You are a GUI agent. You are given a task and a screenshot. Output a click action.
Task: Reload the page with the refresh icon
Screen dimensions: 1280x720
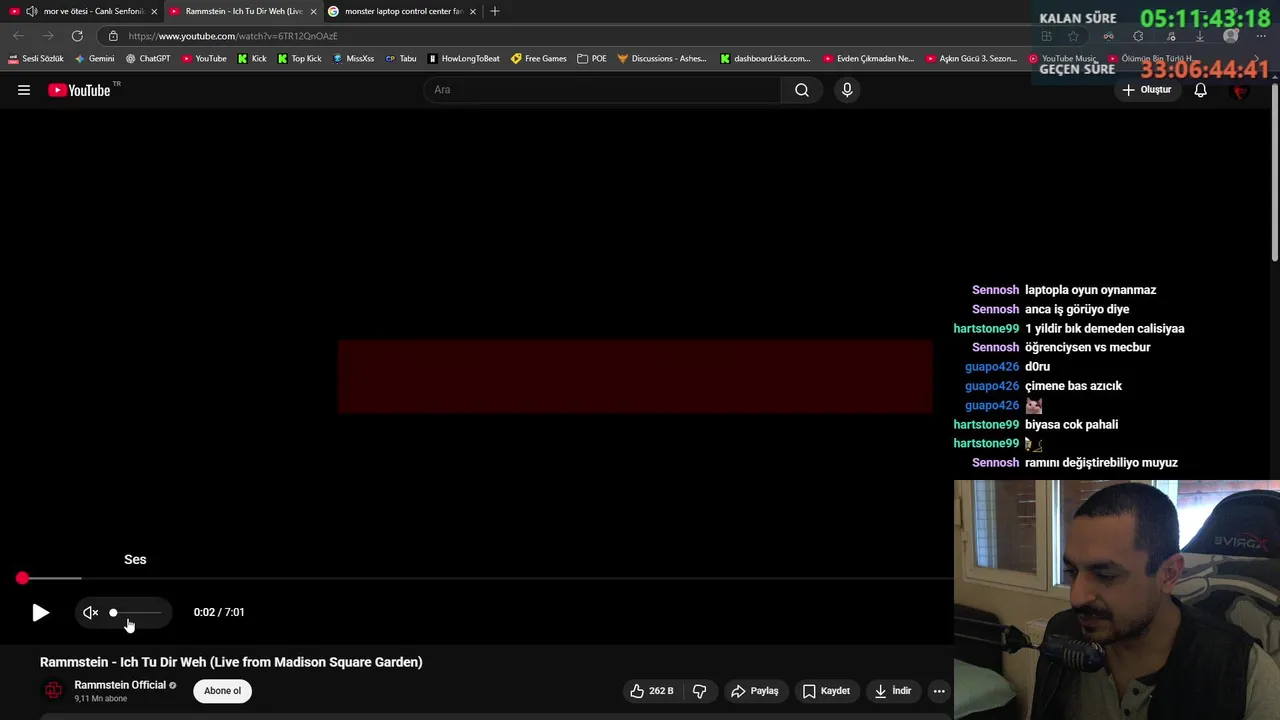click(77, 36)
